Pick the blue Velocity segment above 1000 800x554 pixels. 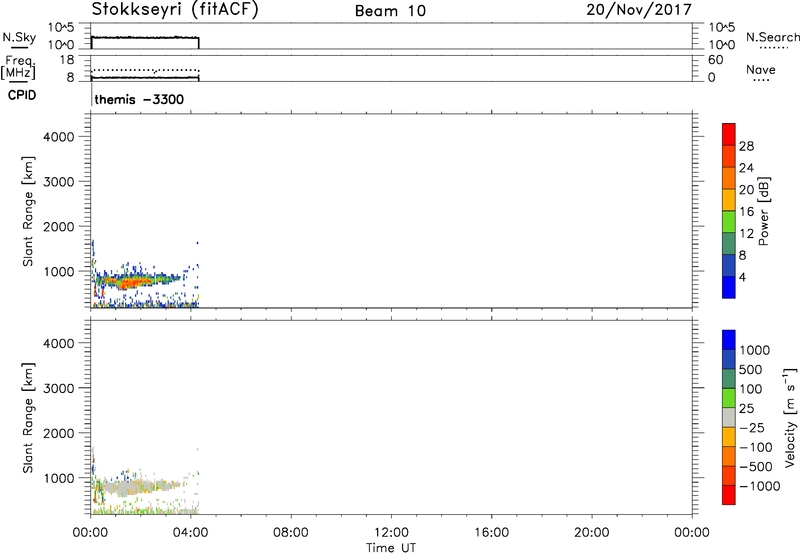pos(729,340)
